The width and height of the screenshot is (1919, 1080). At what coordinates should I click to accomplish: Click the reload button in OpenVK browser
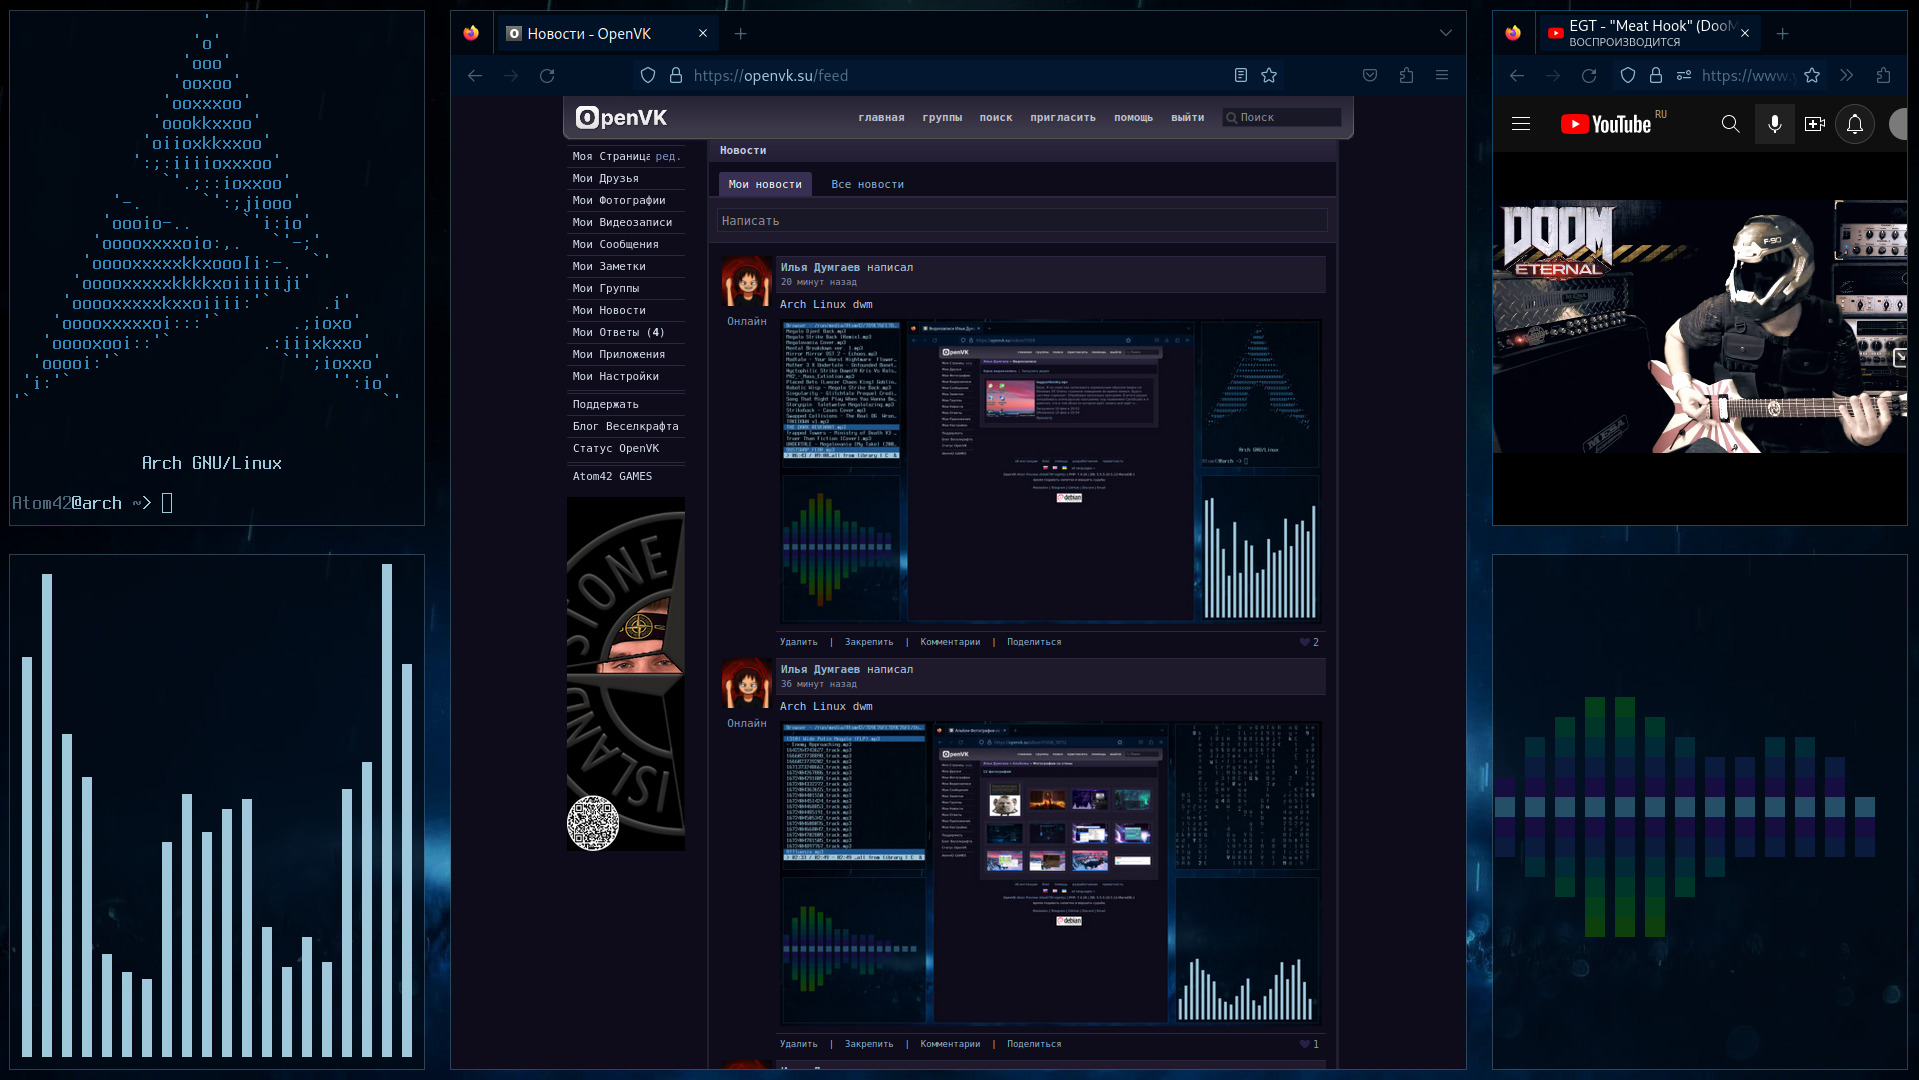pos(547,76)
